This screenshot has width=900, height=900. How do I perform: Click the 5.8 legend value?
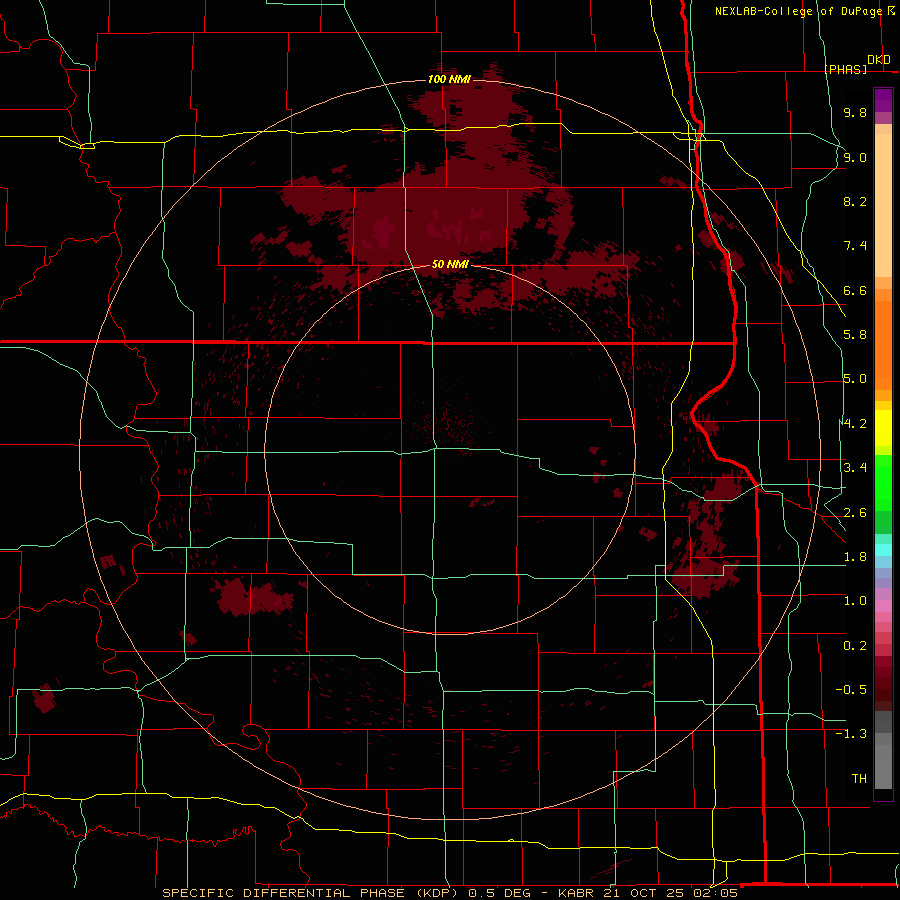855,335
